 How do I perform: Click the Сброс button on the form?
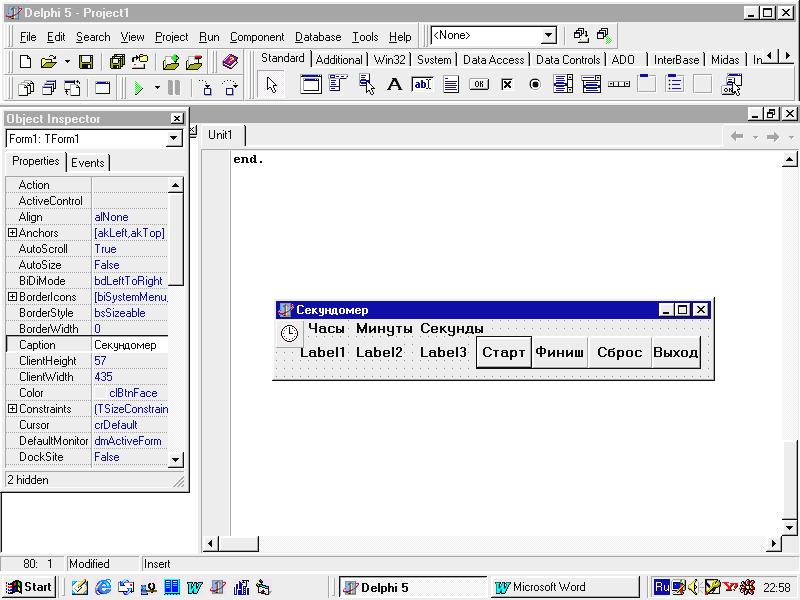[x=619, y=352]
